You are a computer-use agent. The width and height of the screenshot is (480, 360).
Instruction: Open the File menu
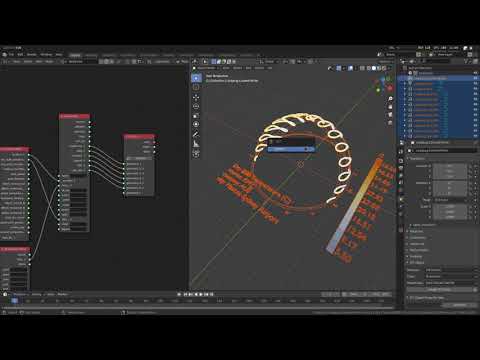pos(11,55)
